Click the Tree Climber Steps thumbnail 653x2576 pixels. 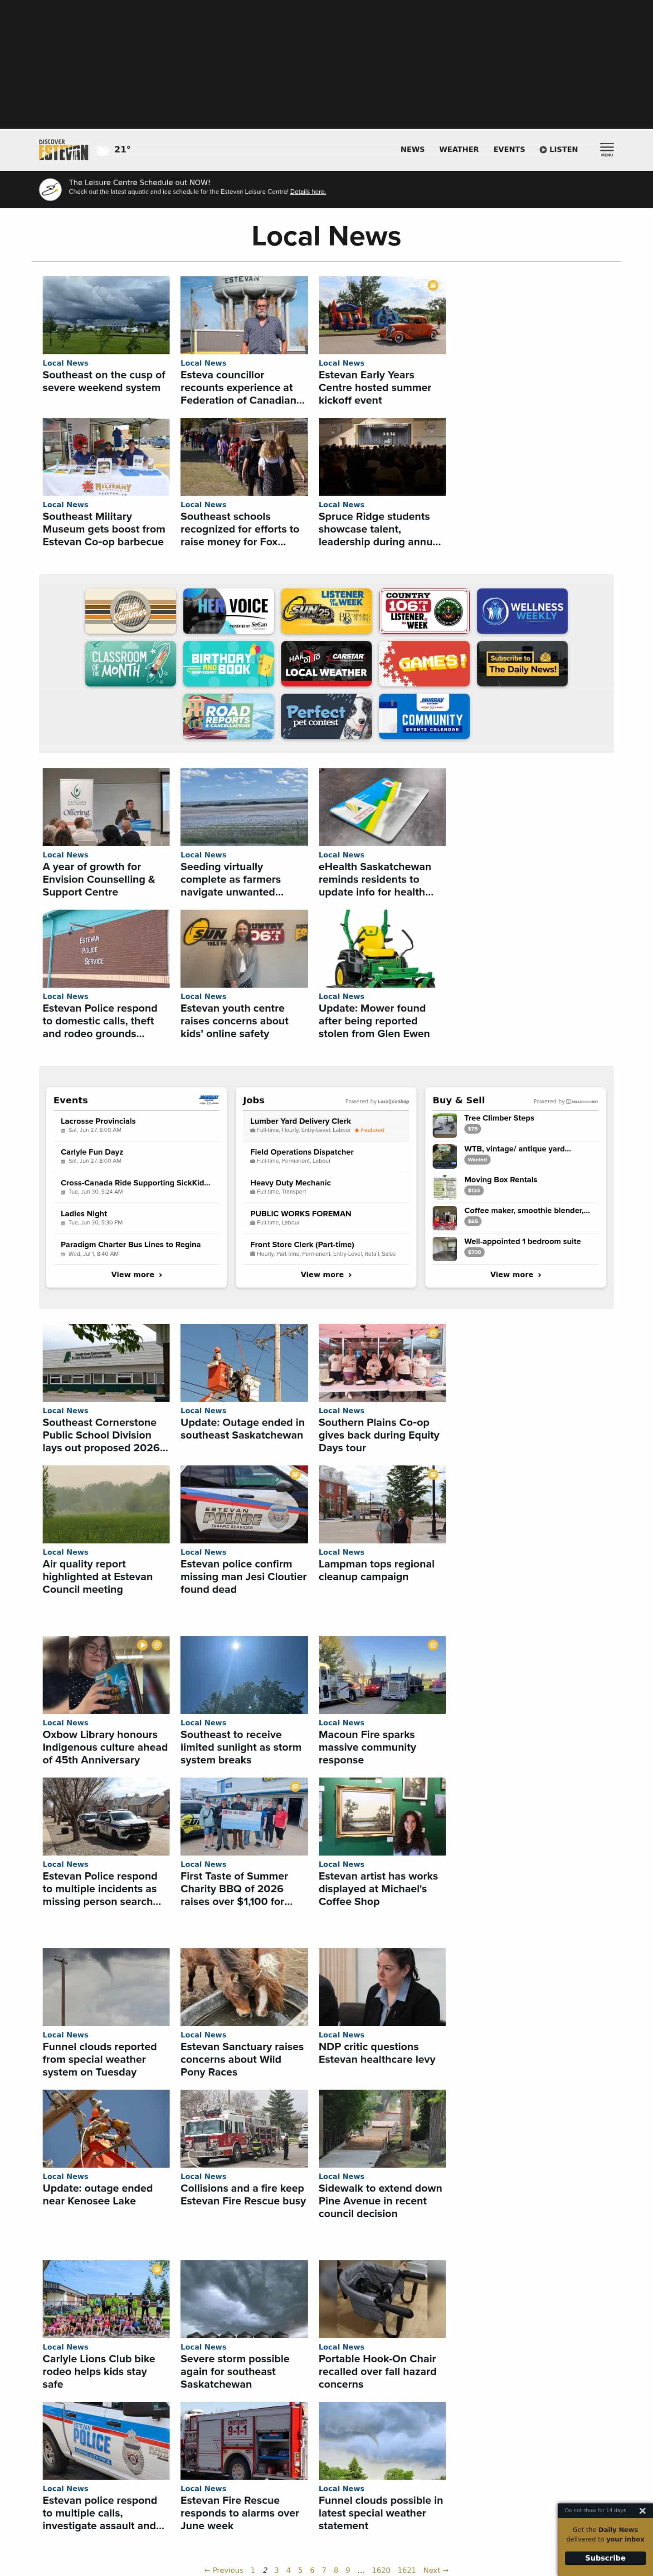(445, 1126)
